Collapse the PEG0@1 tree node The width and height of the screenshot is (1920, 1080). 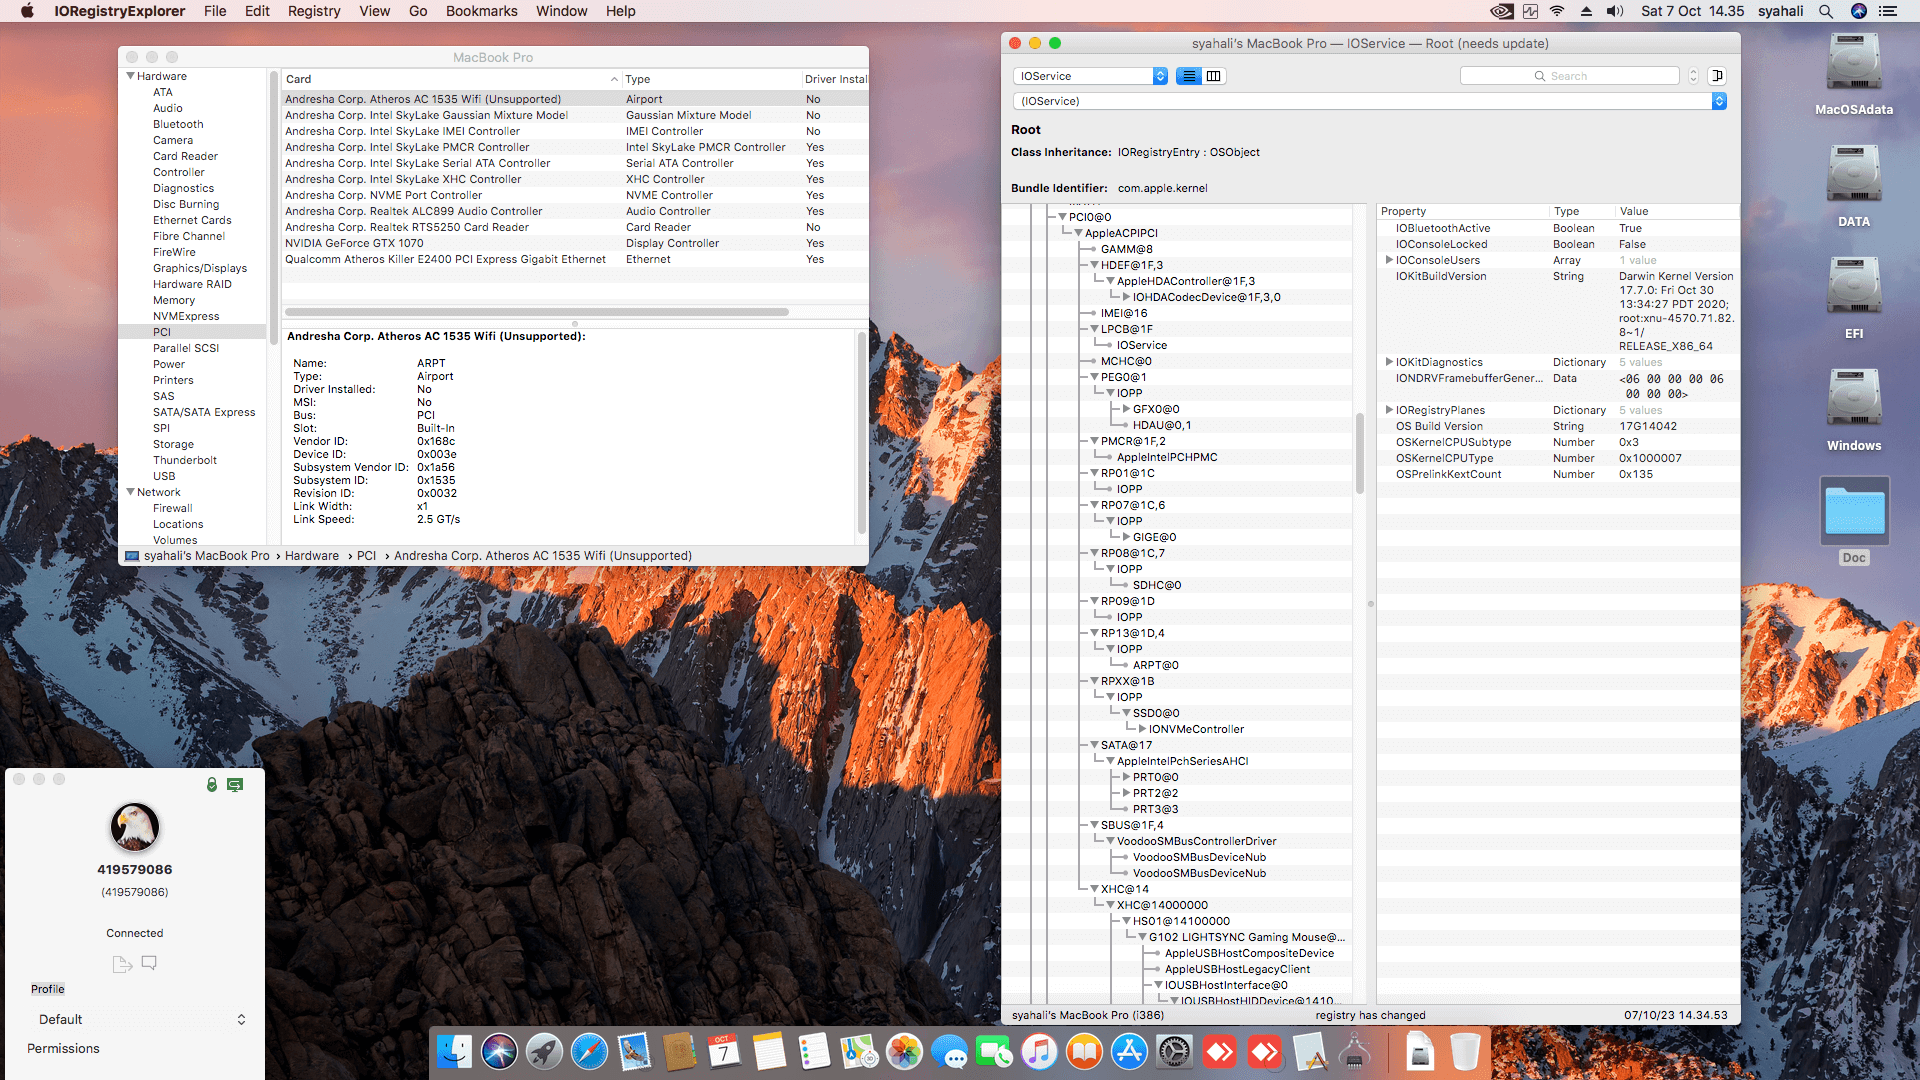(1095, 377)
